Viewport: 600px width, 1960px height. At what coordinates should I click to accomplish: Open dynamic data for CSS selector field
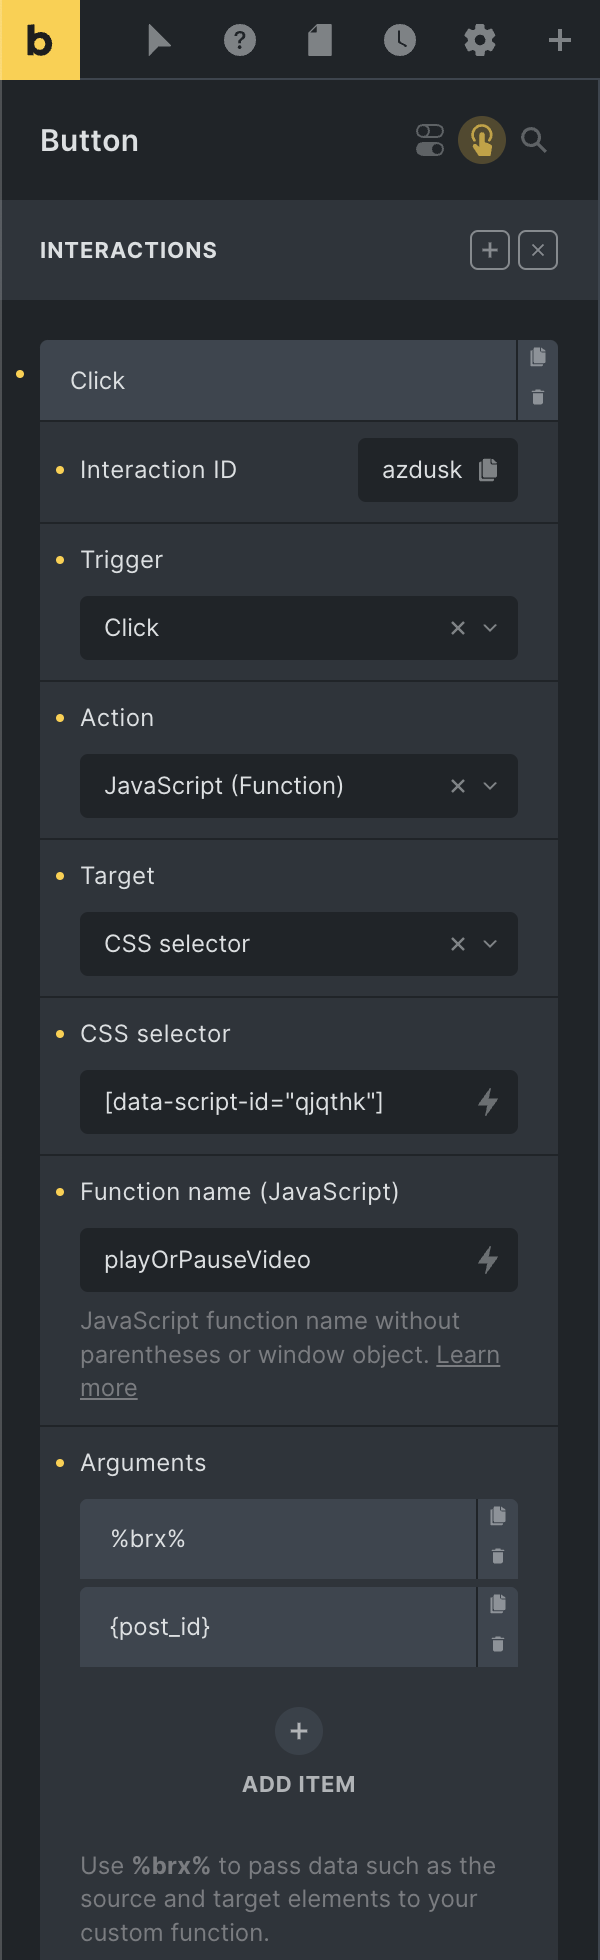click(x=488, y=1102)
